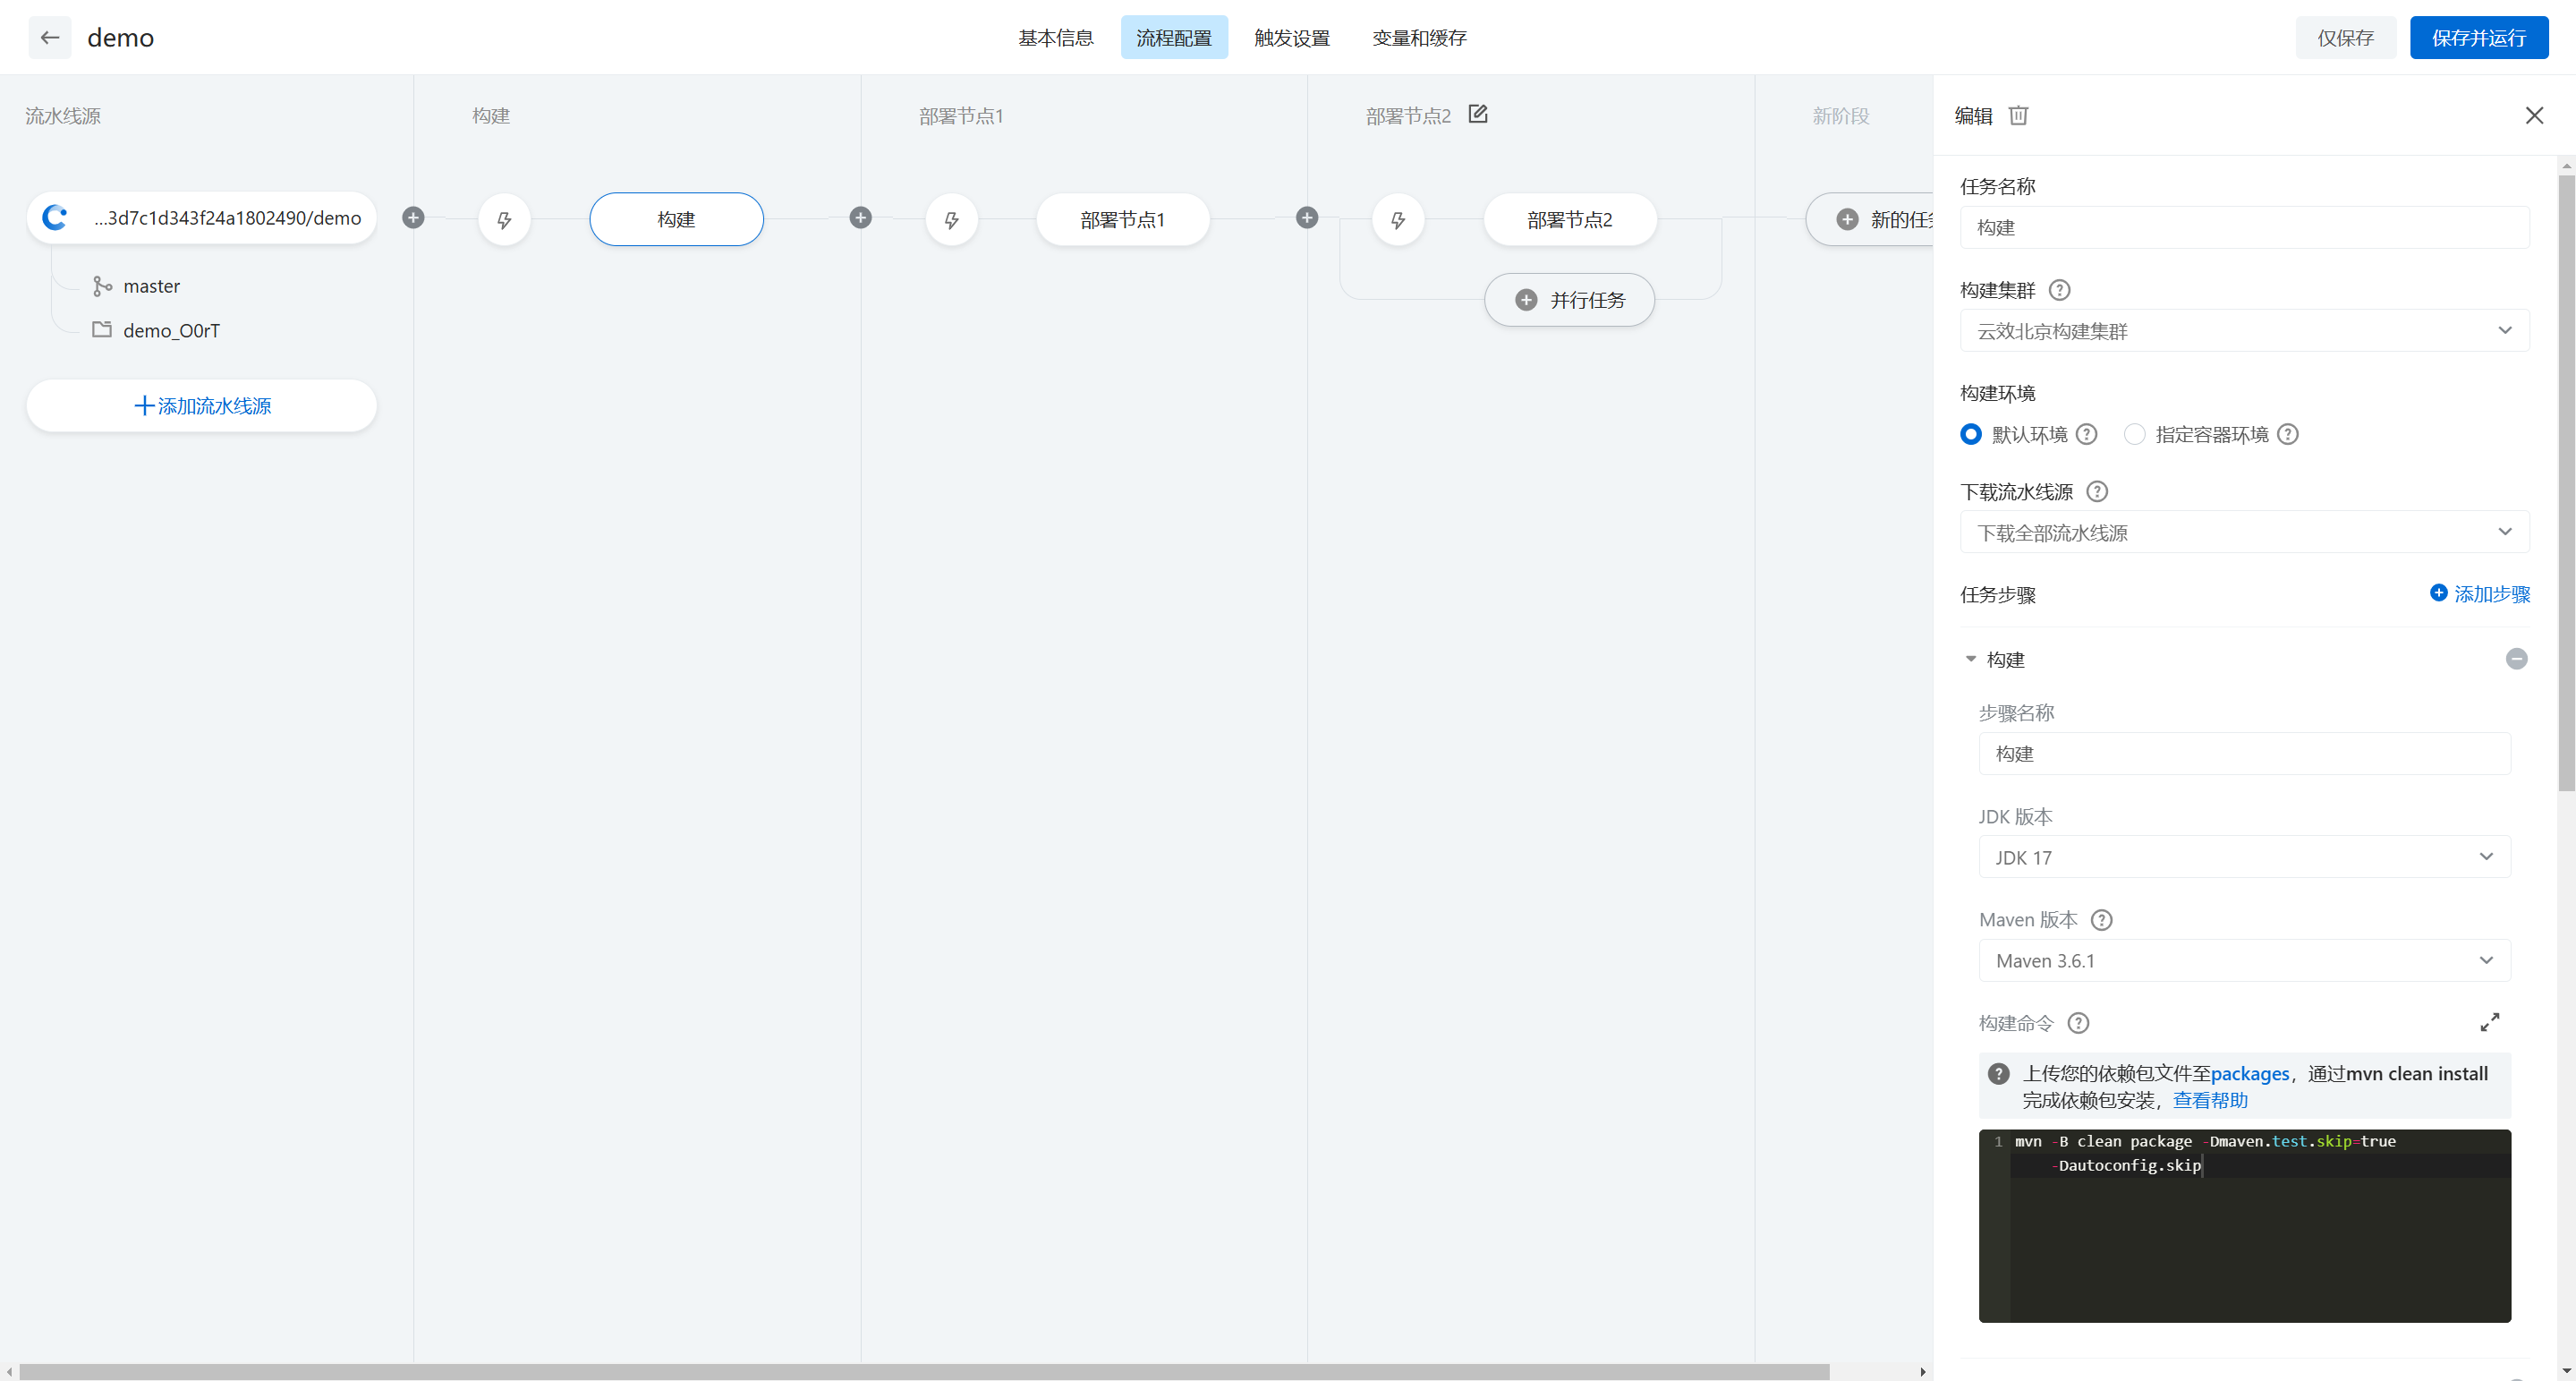The height and width of the screenshot is (1381, 2576).
Task: Click the vertical scrollbar of the edit panel
Action: 2566,483
